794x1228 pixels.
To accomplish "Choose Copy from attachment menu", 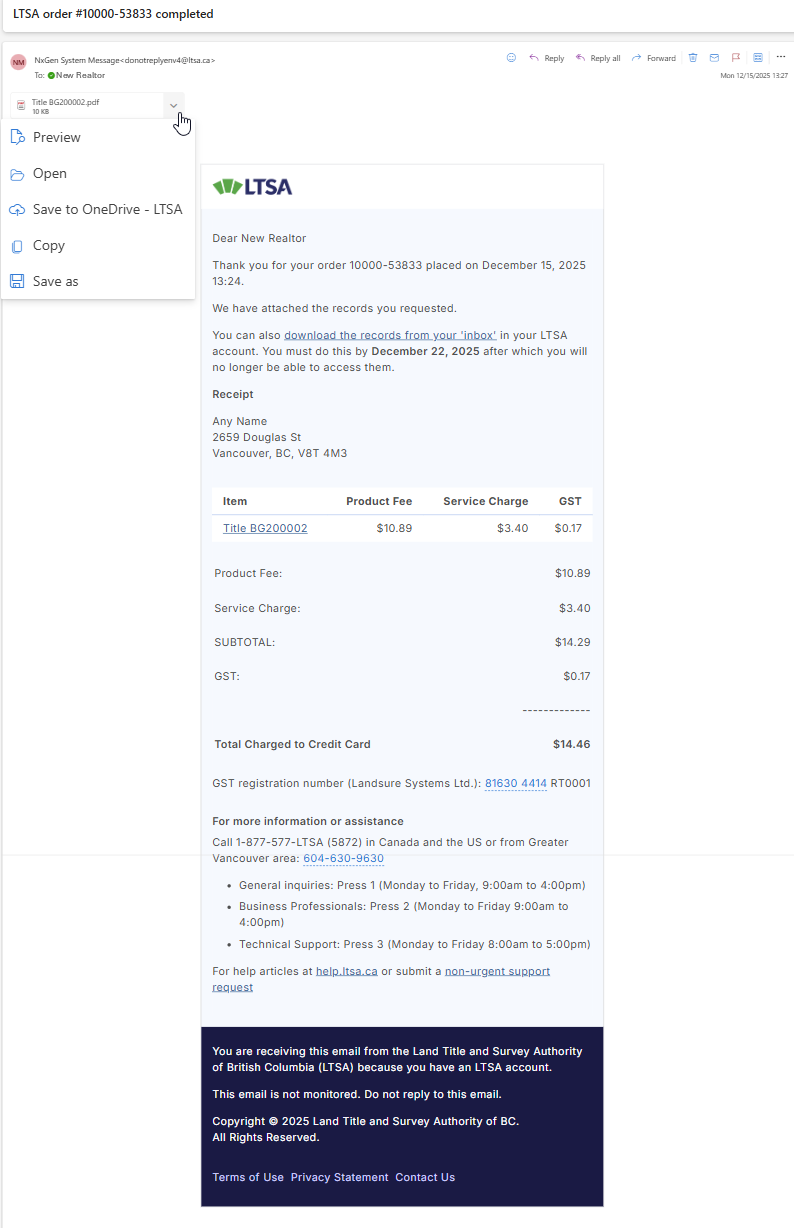I will tap(48, 245).
